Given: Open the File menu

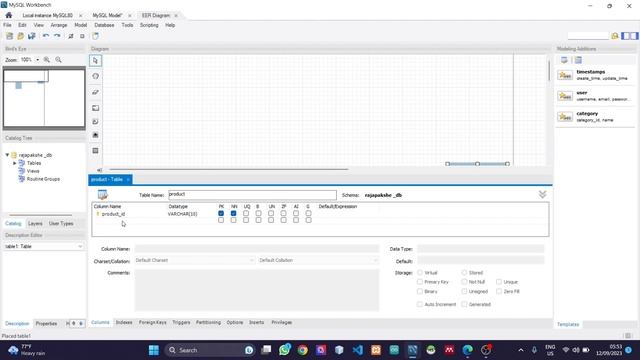Looking at the screenshot, I should [x=7, y=25].
